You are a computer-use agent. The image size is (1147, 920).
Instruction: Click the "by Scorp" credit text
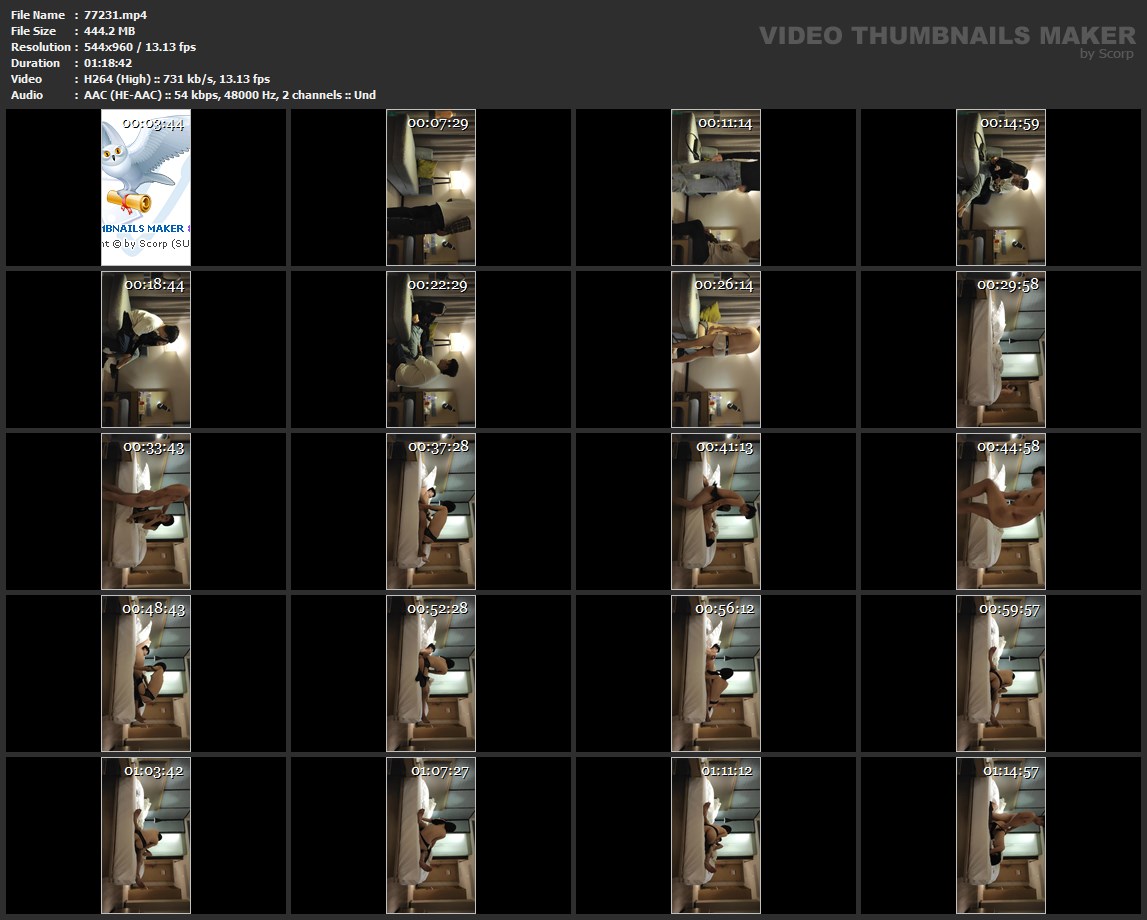click(x=1106, y=54)
